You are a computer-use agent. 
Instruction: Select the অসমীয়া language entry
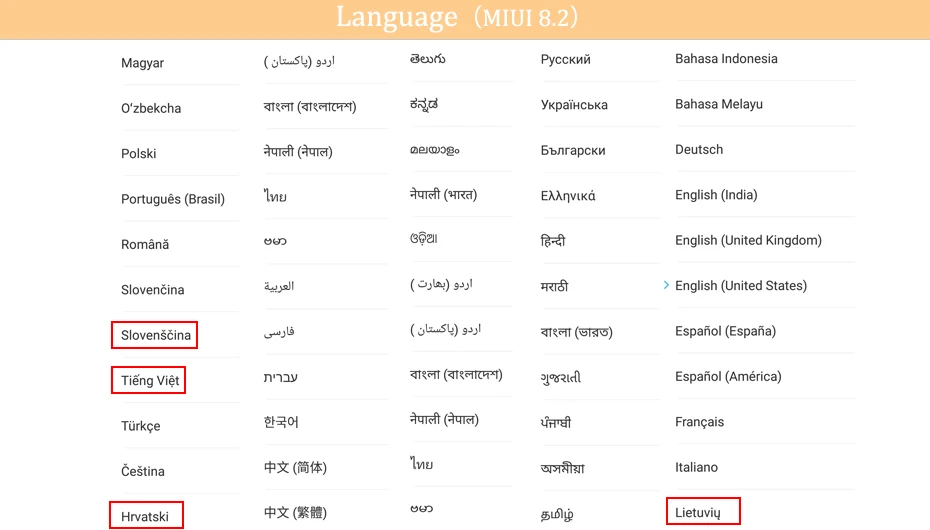click(562, 468)
